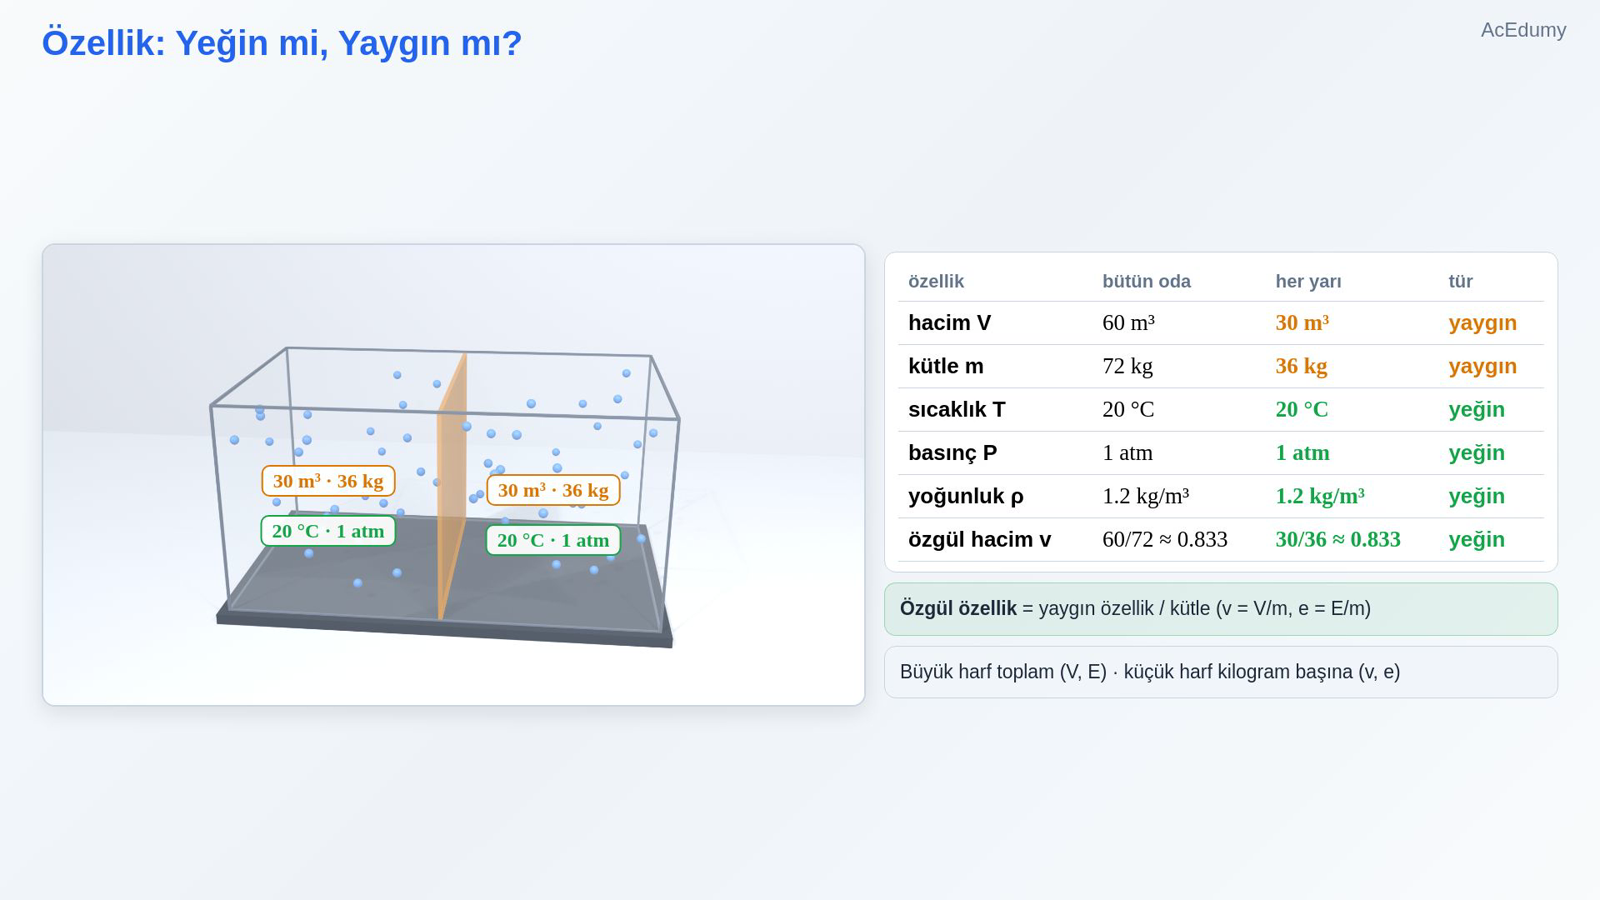Click the right half's '30 m³ · 36 kg' label
Image resolution: width=1600 pixels, height=900 pixels.
pos(553,490)
